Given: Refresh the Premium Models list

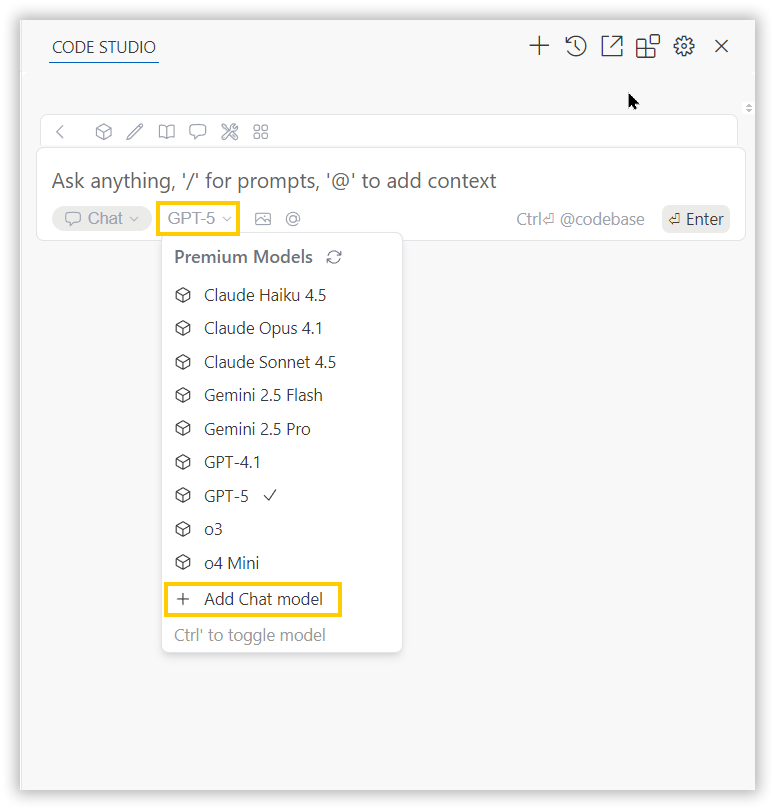Looking at the screenshot, I should [334, 257].
